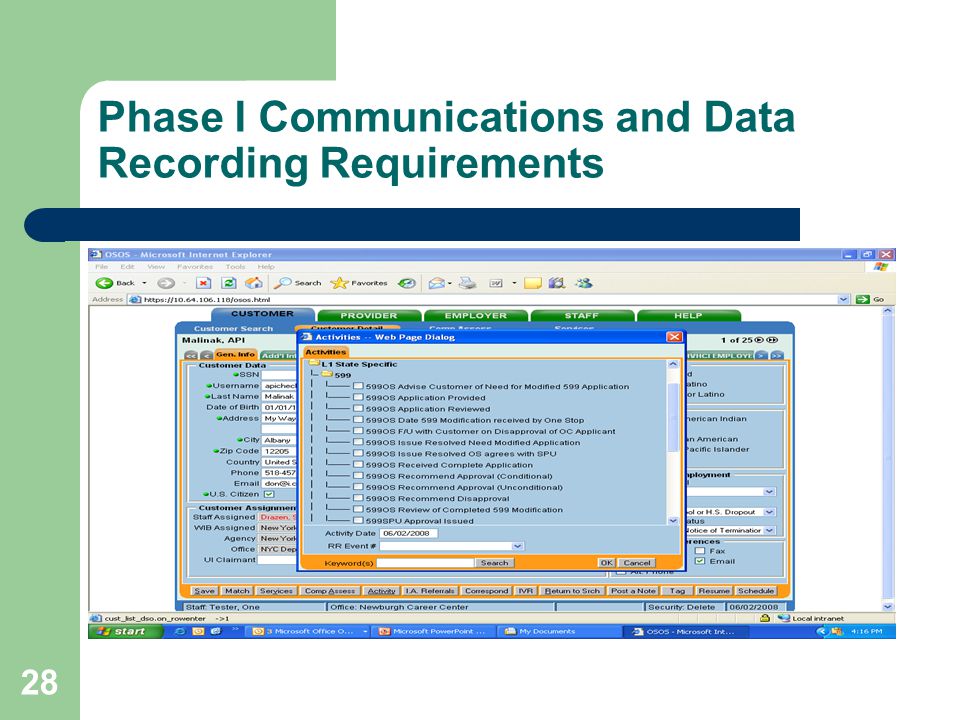Open the employment status dropdown
This screenshot has width=960, height=720.
(770, 492)
